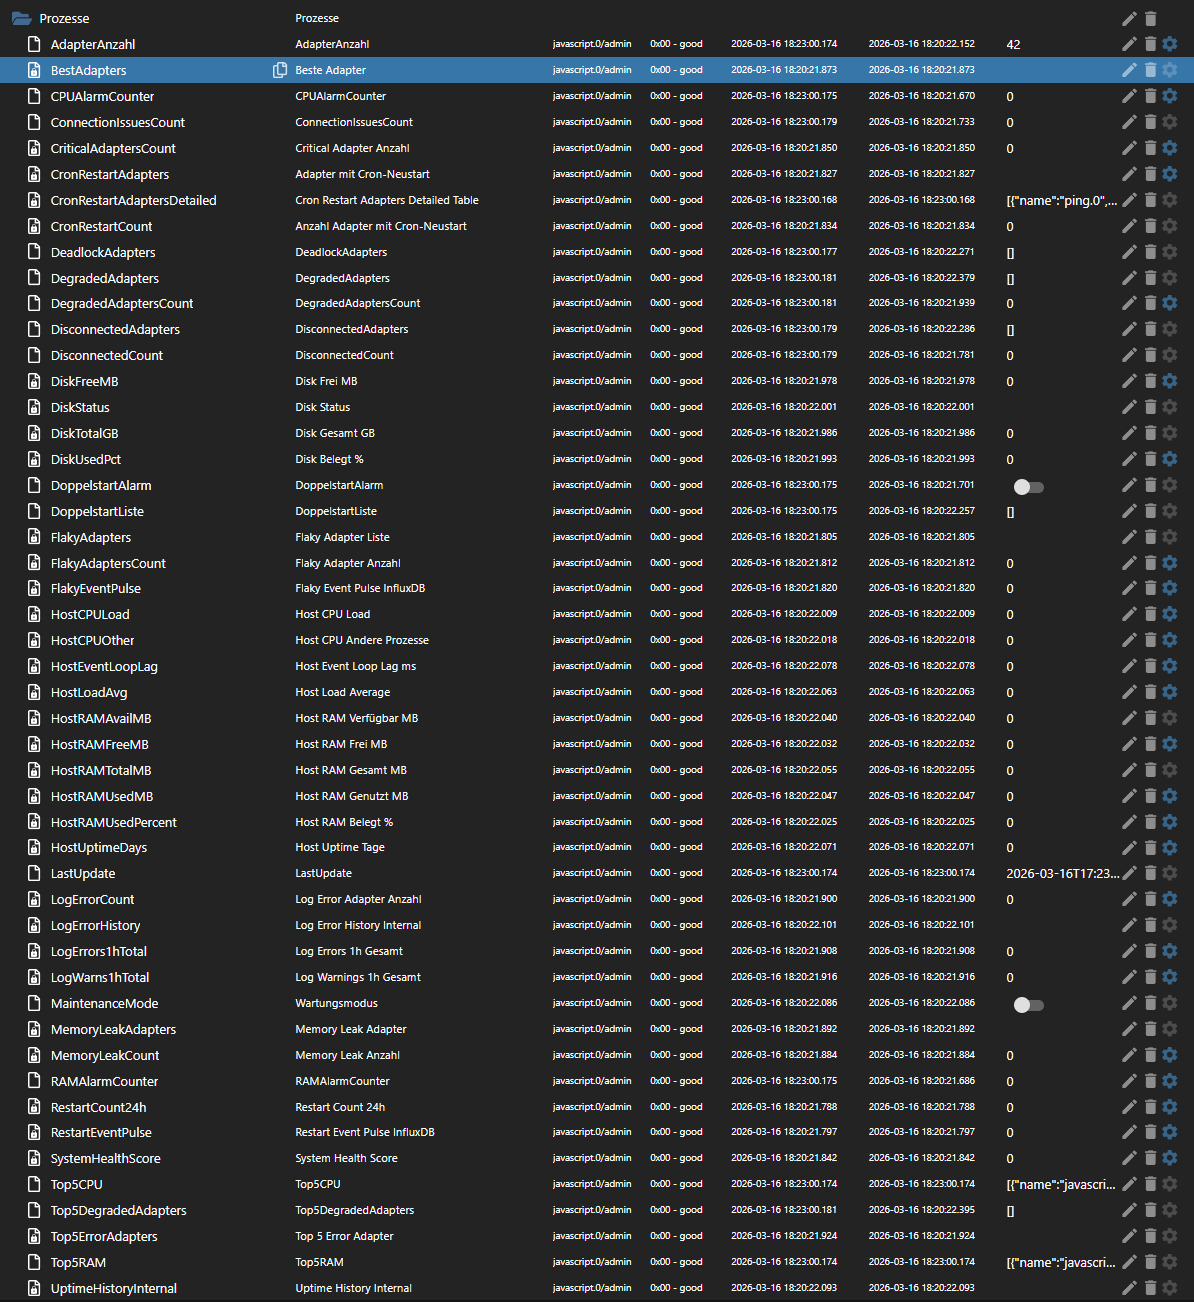This screenshot has height=1302, width=1194.
Task: Click 'Wartungsmodus' description text
Action: click(336, 1003)
